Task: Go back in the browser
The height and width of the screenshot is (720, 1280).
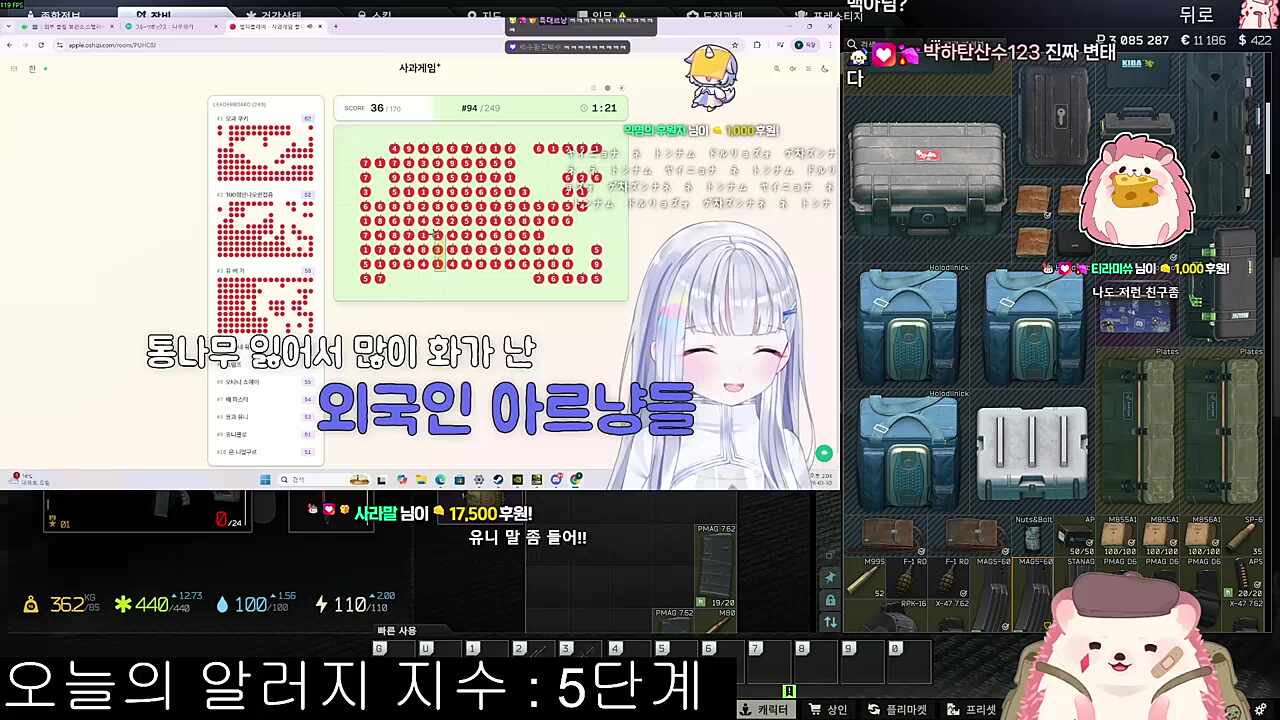Action: pos(10,45)
